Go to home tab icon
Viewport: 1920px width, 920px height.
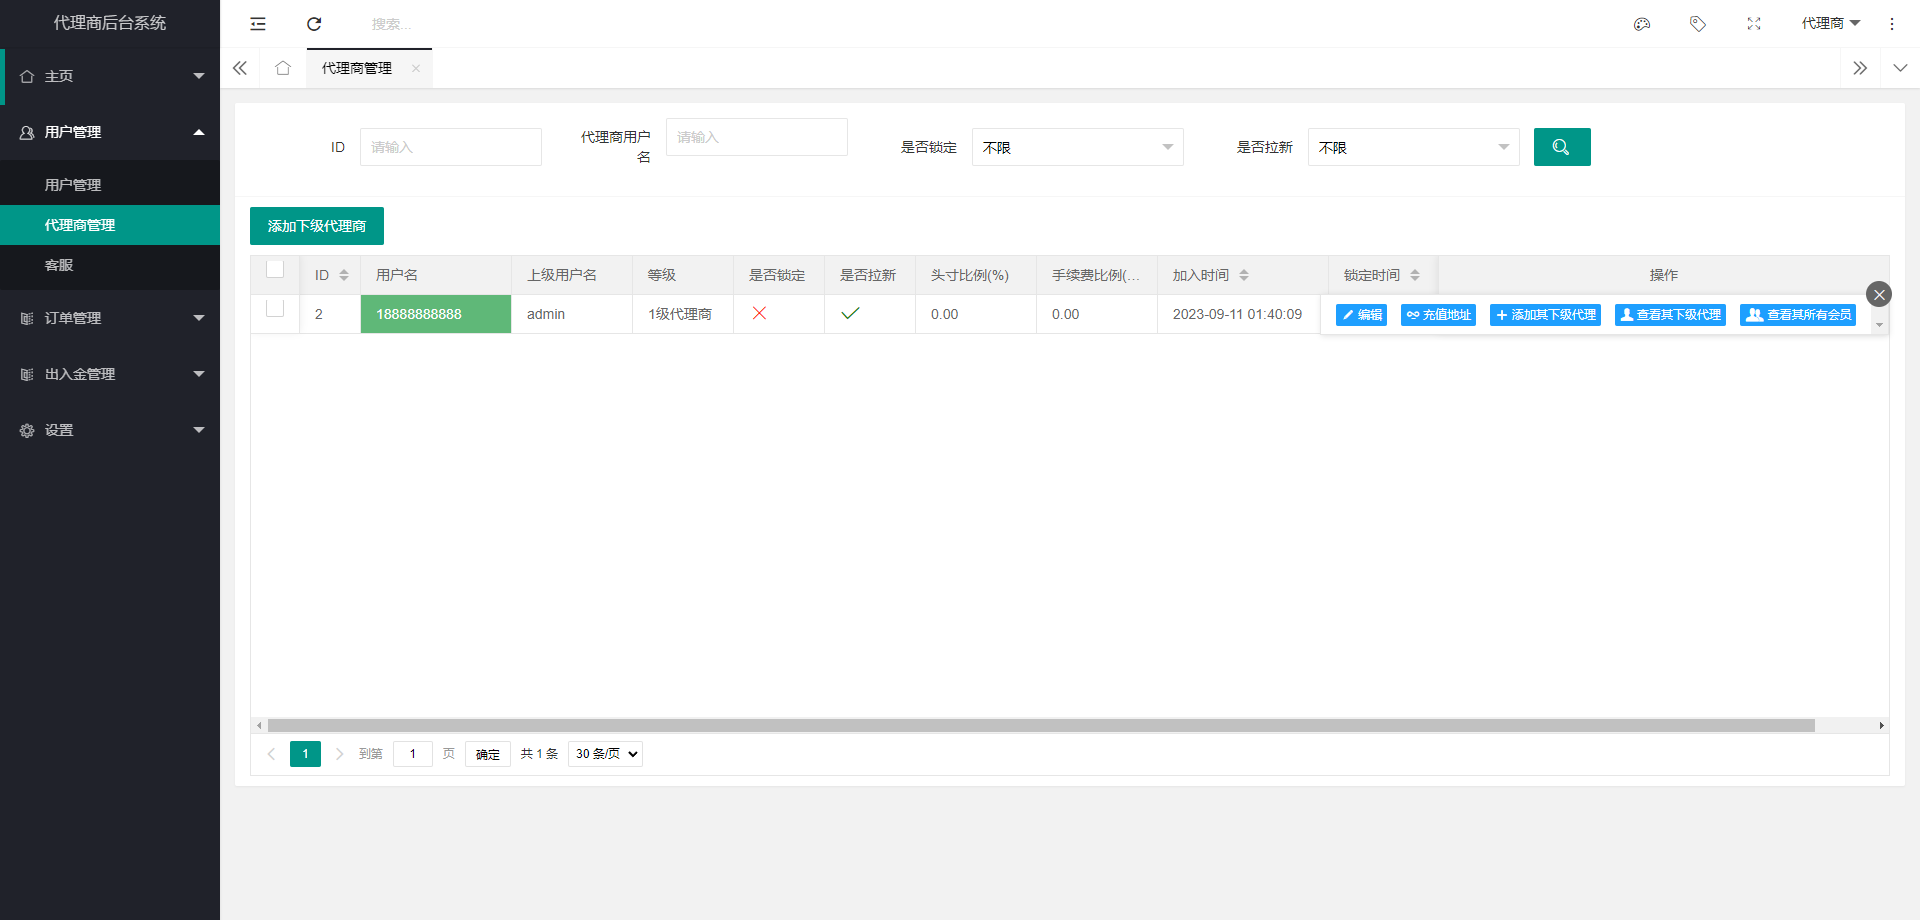point(283,68)
